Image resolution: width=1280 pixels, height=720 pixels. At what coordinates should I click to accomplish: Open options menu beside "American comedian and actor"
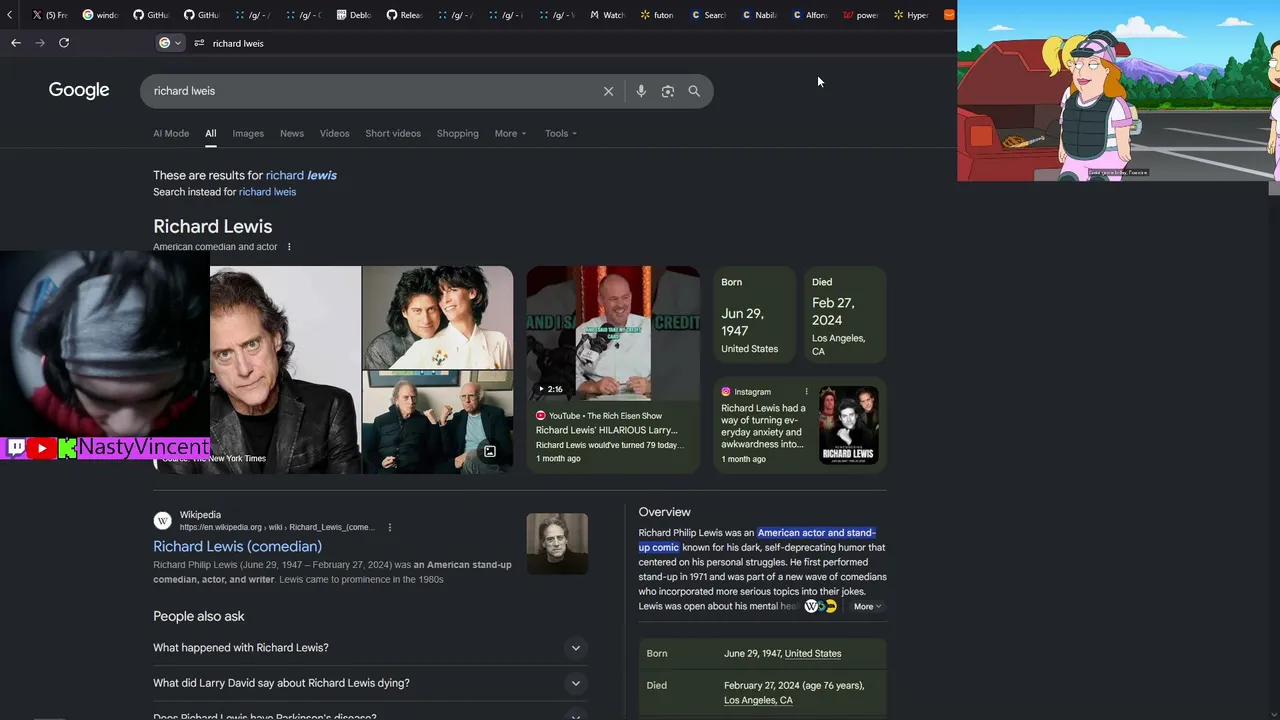click(289, 247)
